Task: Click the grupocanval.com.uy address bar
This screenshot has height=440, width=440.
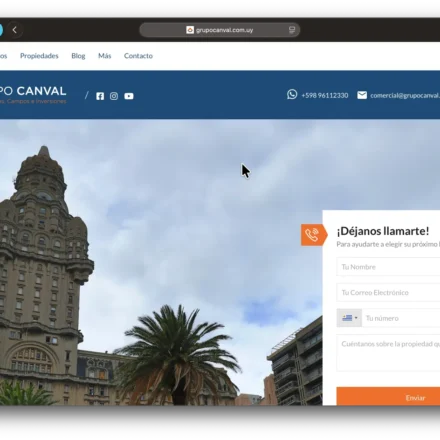Action: click(220, 30)
